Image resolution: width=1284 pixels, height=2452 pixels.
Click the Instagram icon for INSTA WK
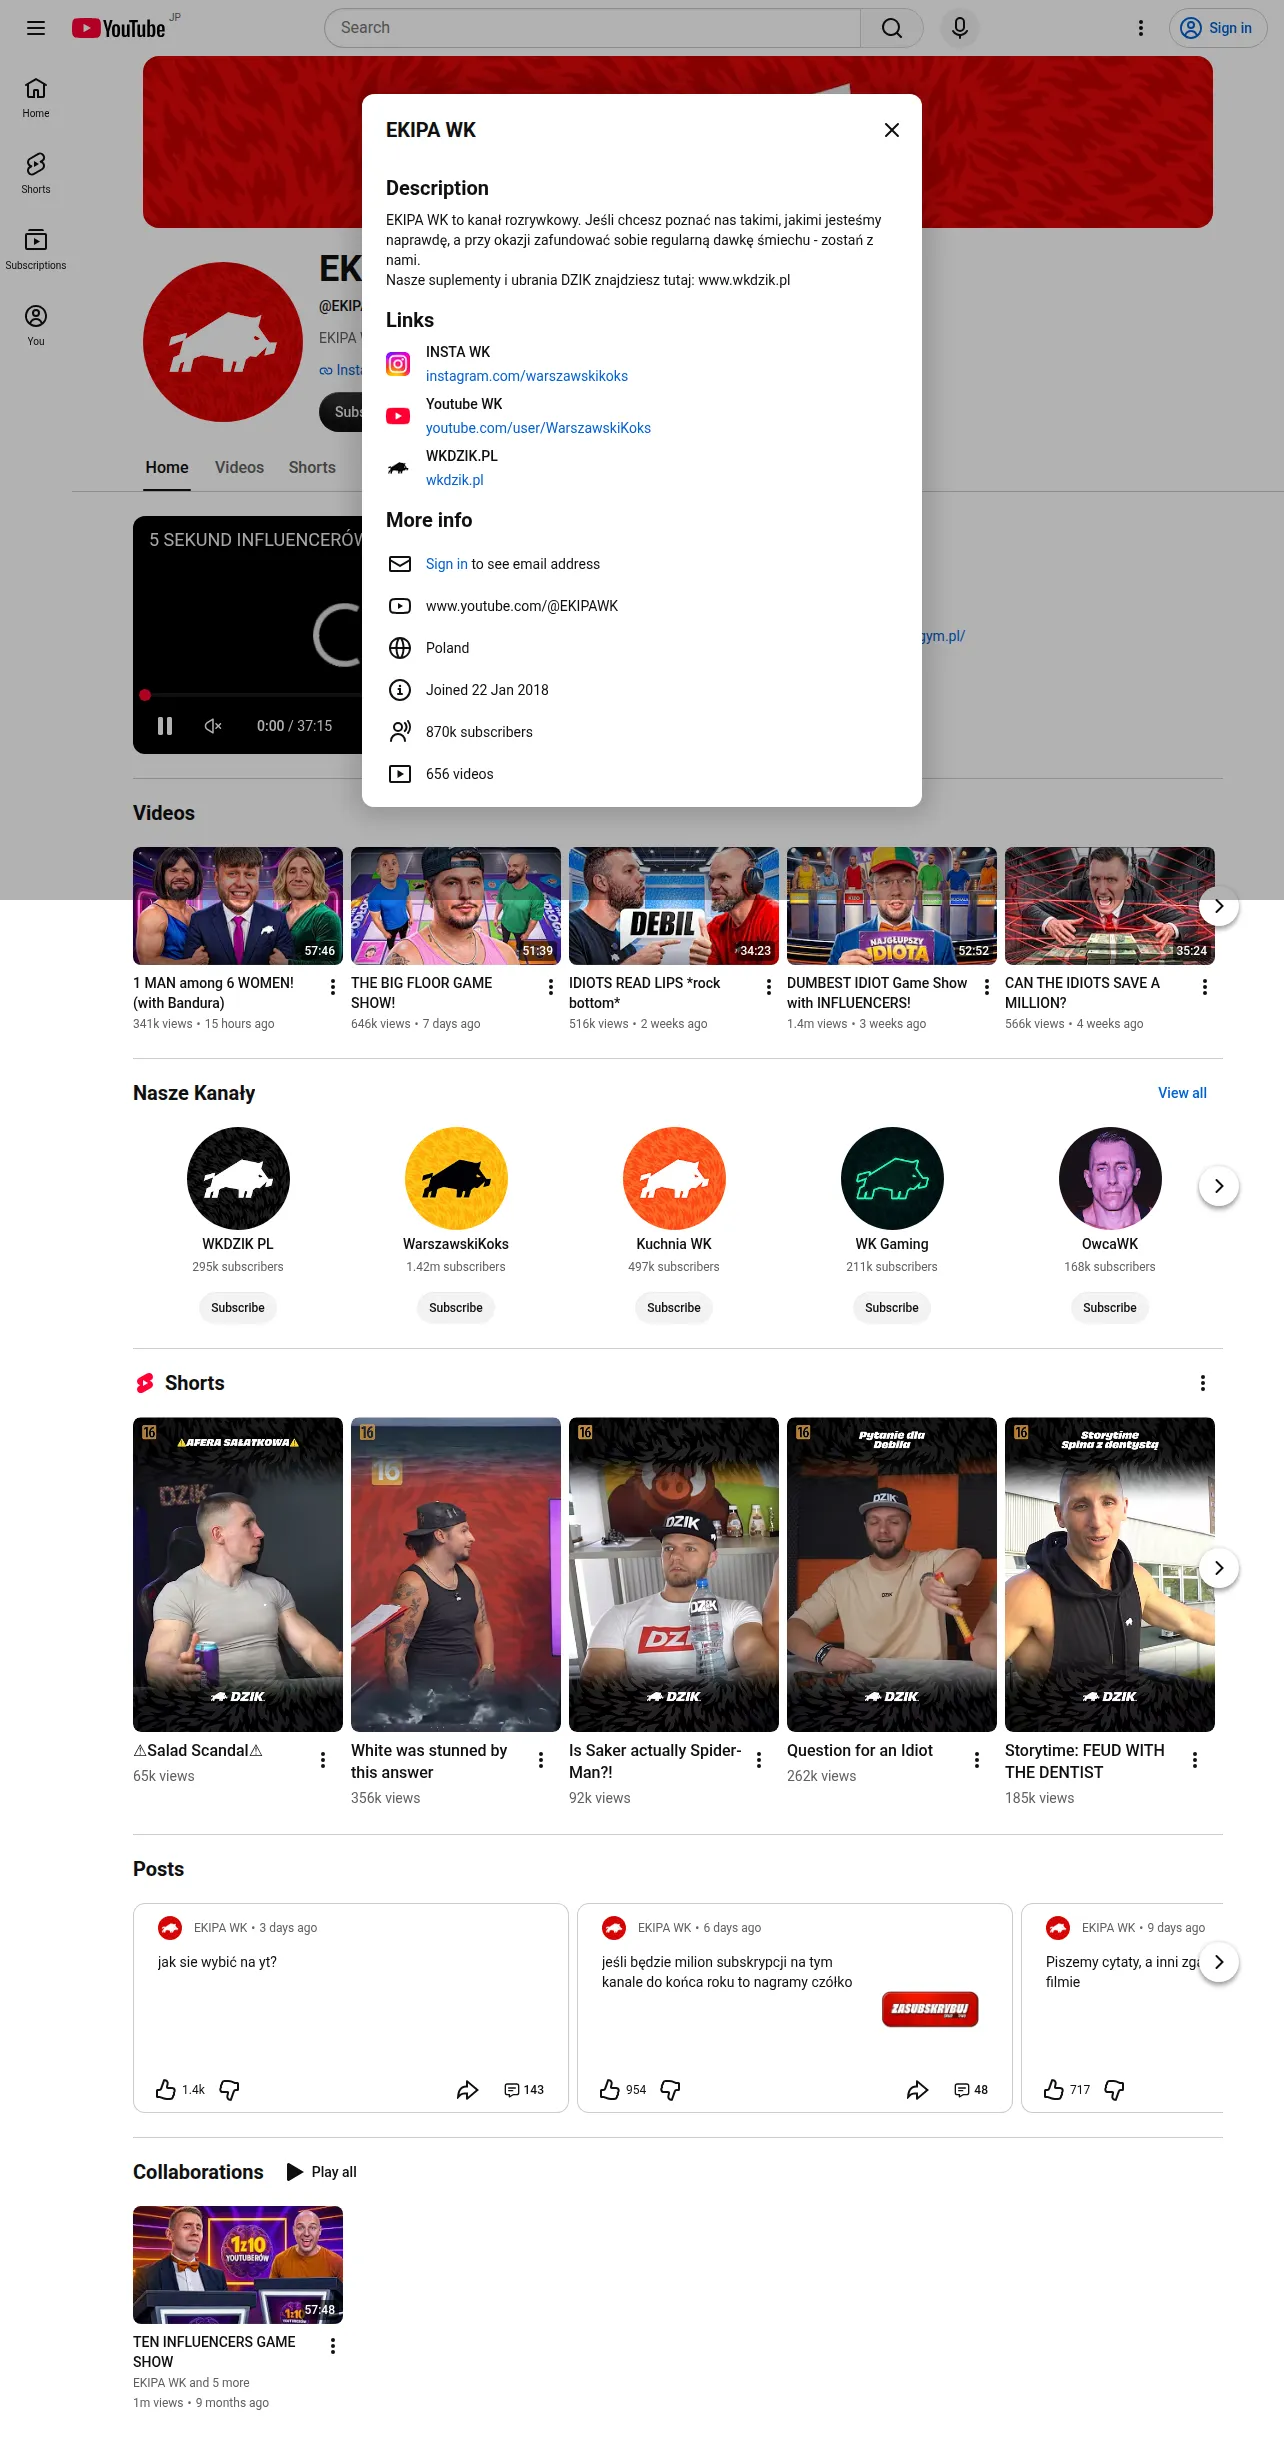[x=398, y=364]
